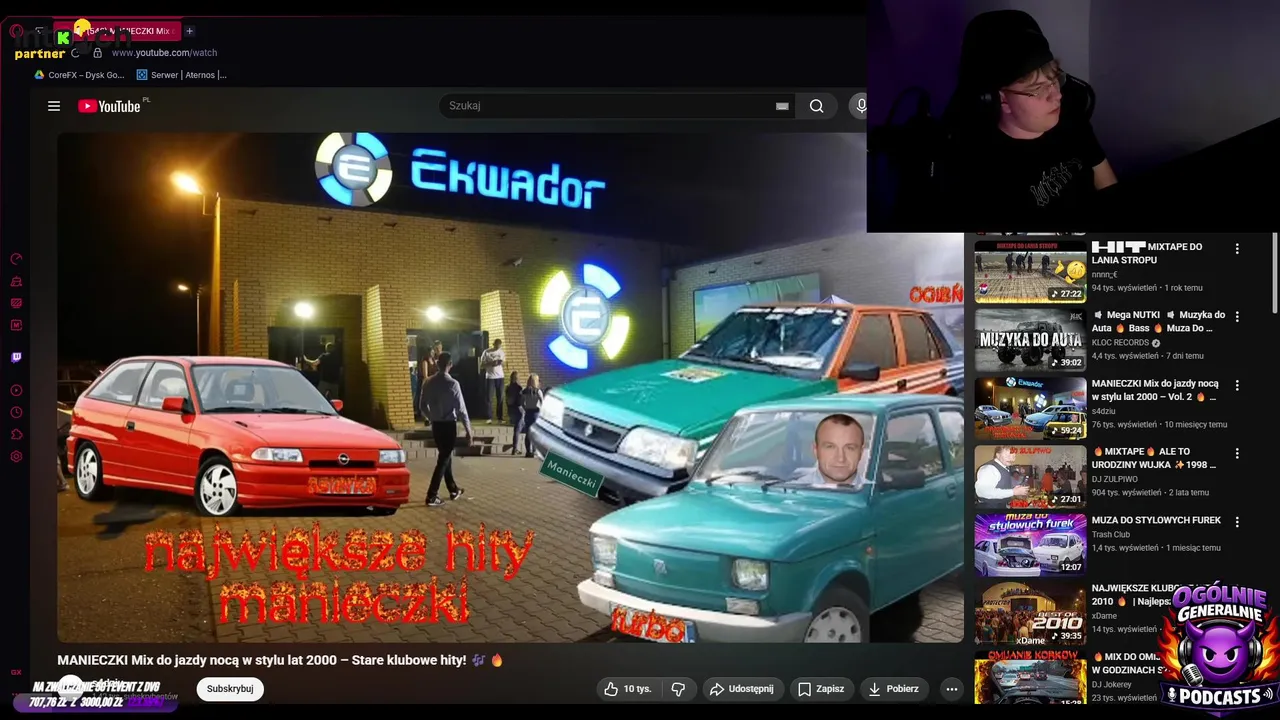
Task: Open MANIECZKI Mix Vol. 2 title
Action: (x=1155, y=390)
